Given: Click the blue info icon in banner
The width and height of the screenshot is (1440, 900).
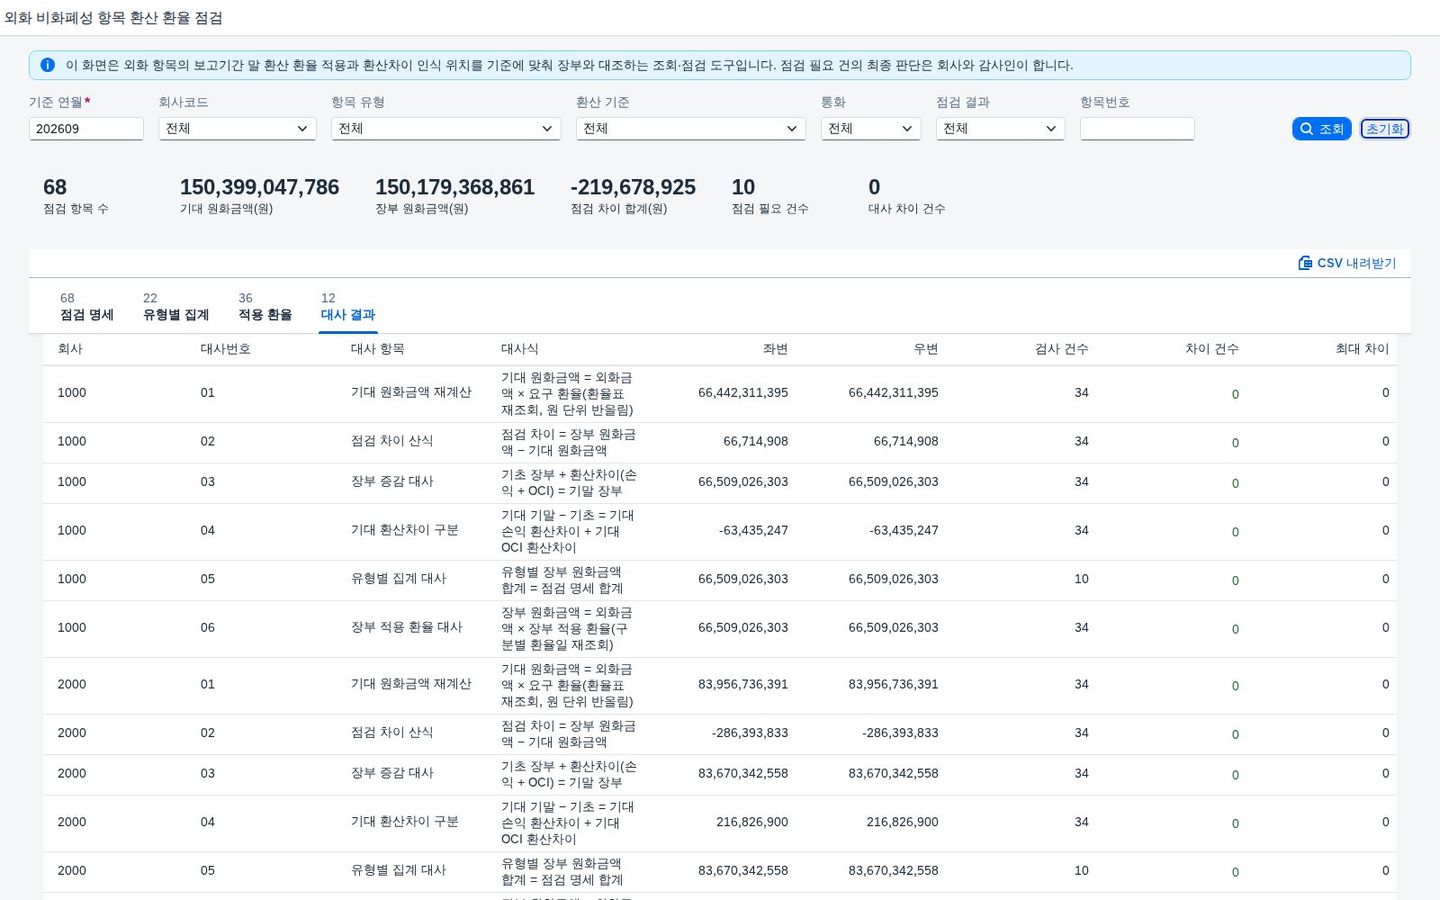Looking at the screenshot, I should pos(47,65).
